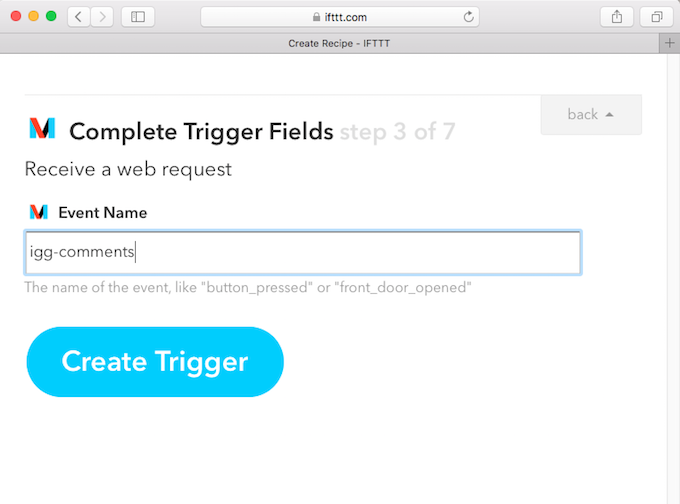Viewport: 680px width, 504px height.
Task: Click the lock icon in address bar
Action: pyautogui.click(x=316, y=17)
